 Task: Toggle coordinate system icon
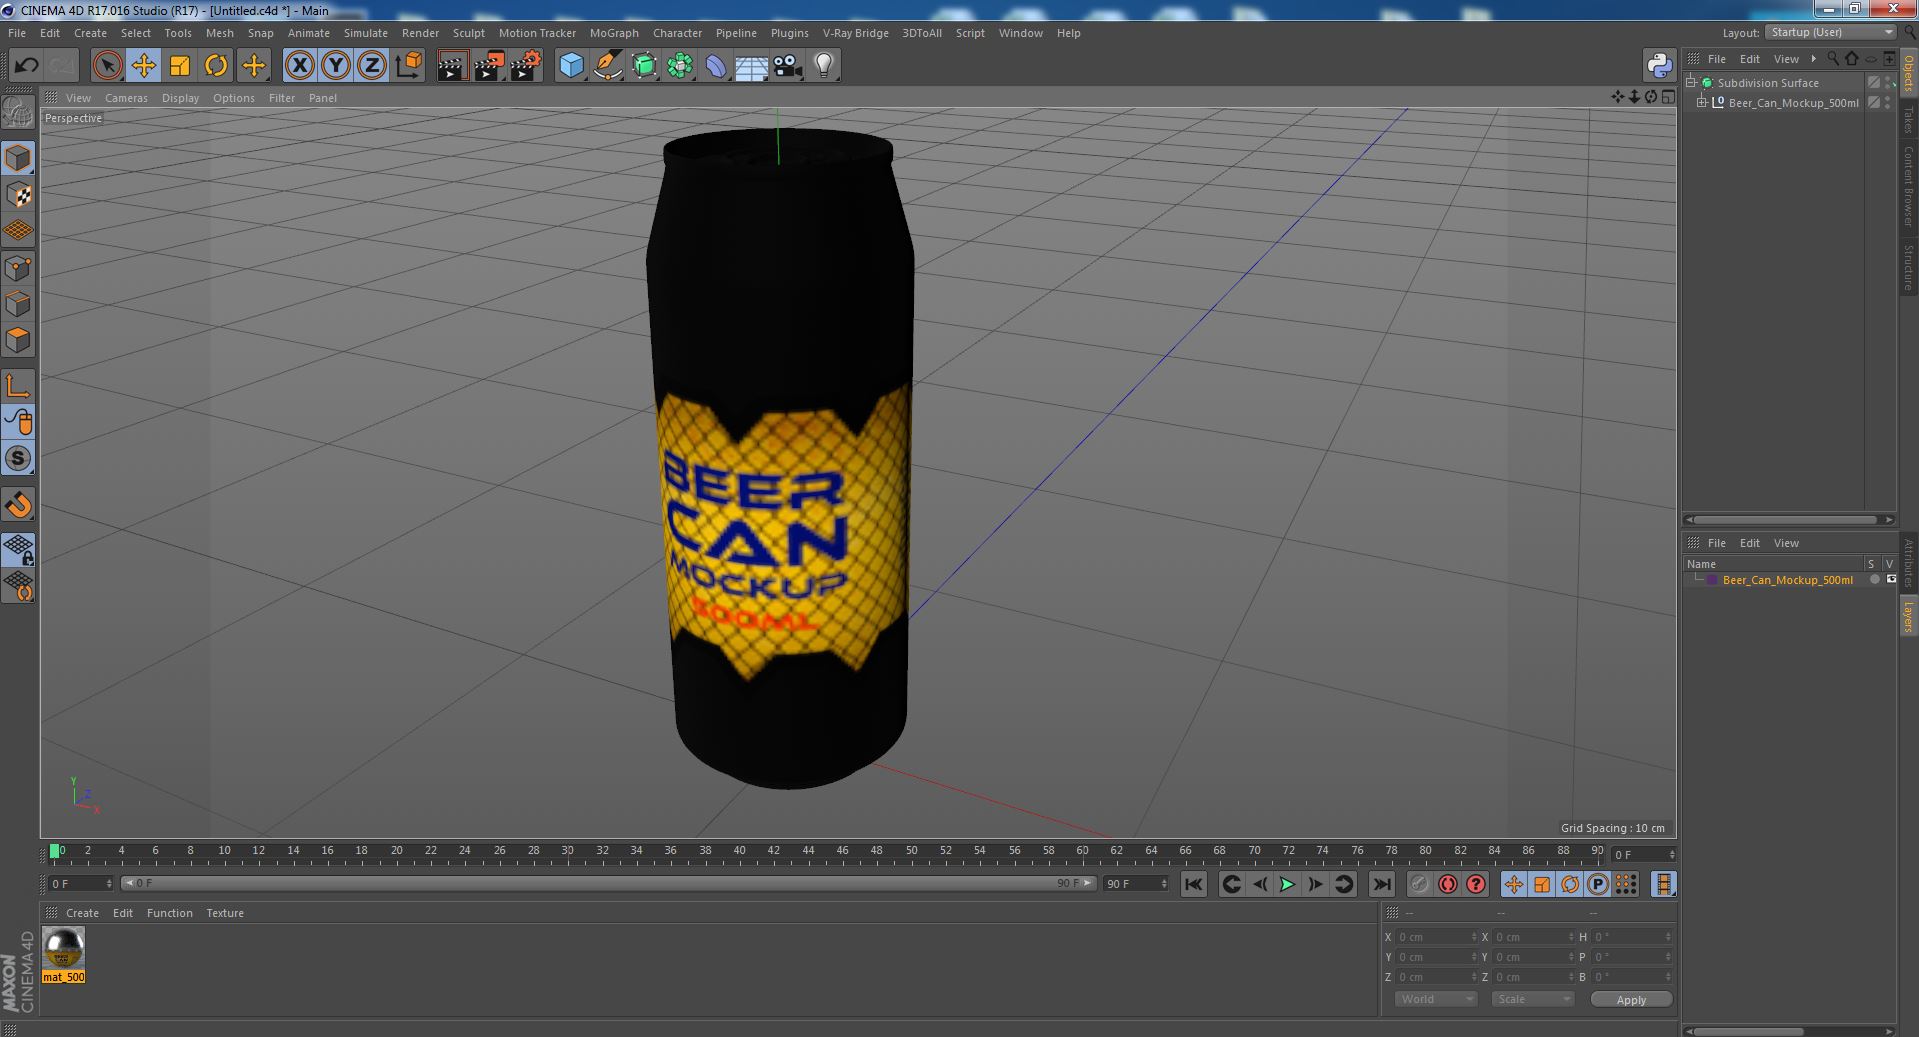click(x=408, y=66)
